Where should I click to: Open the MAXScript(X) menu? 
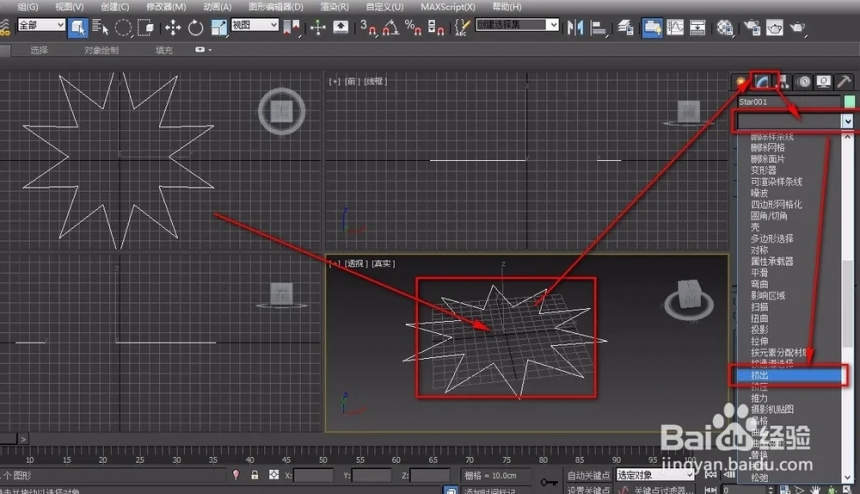tap(448, 7)
